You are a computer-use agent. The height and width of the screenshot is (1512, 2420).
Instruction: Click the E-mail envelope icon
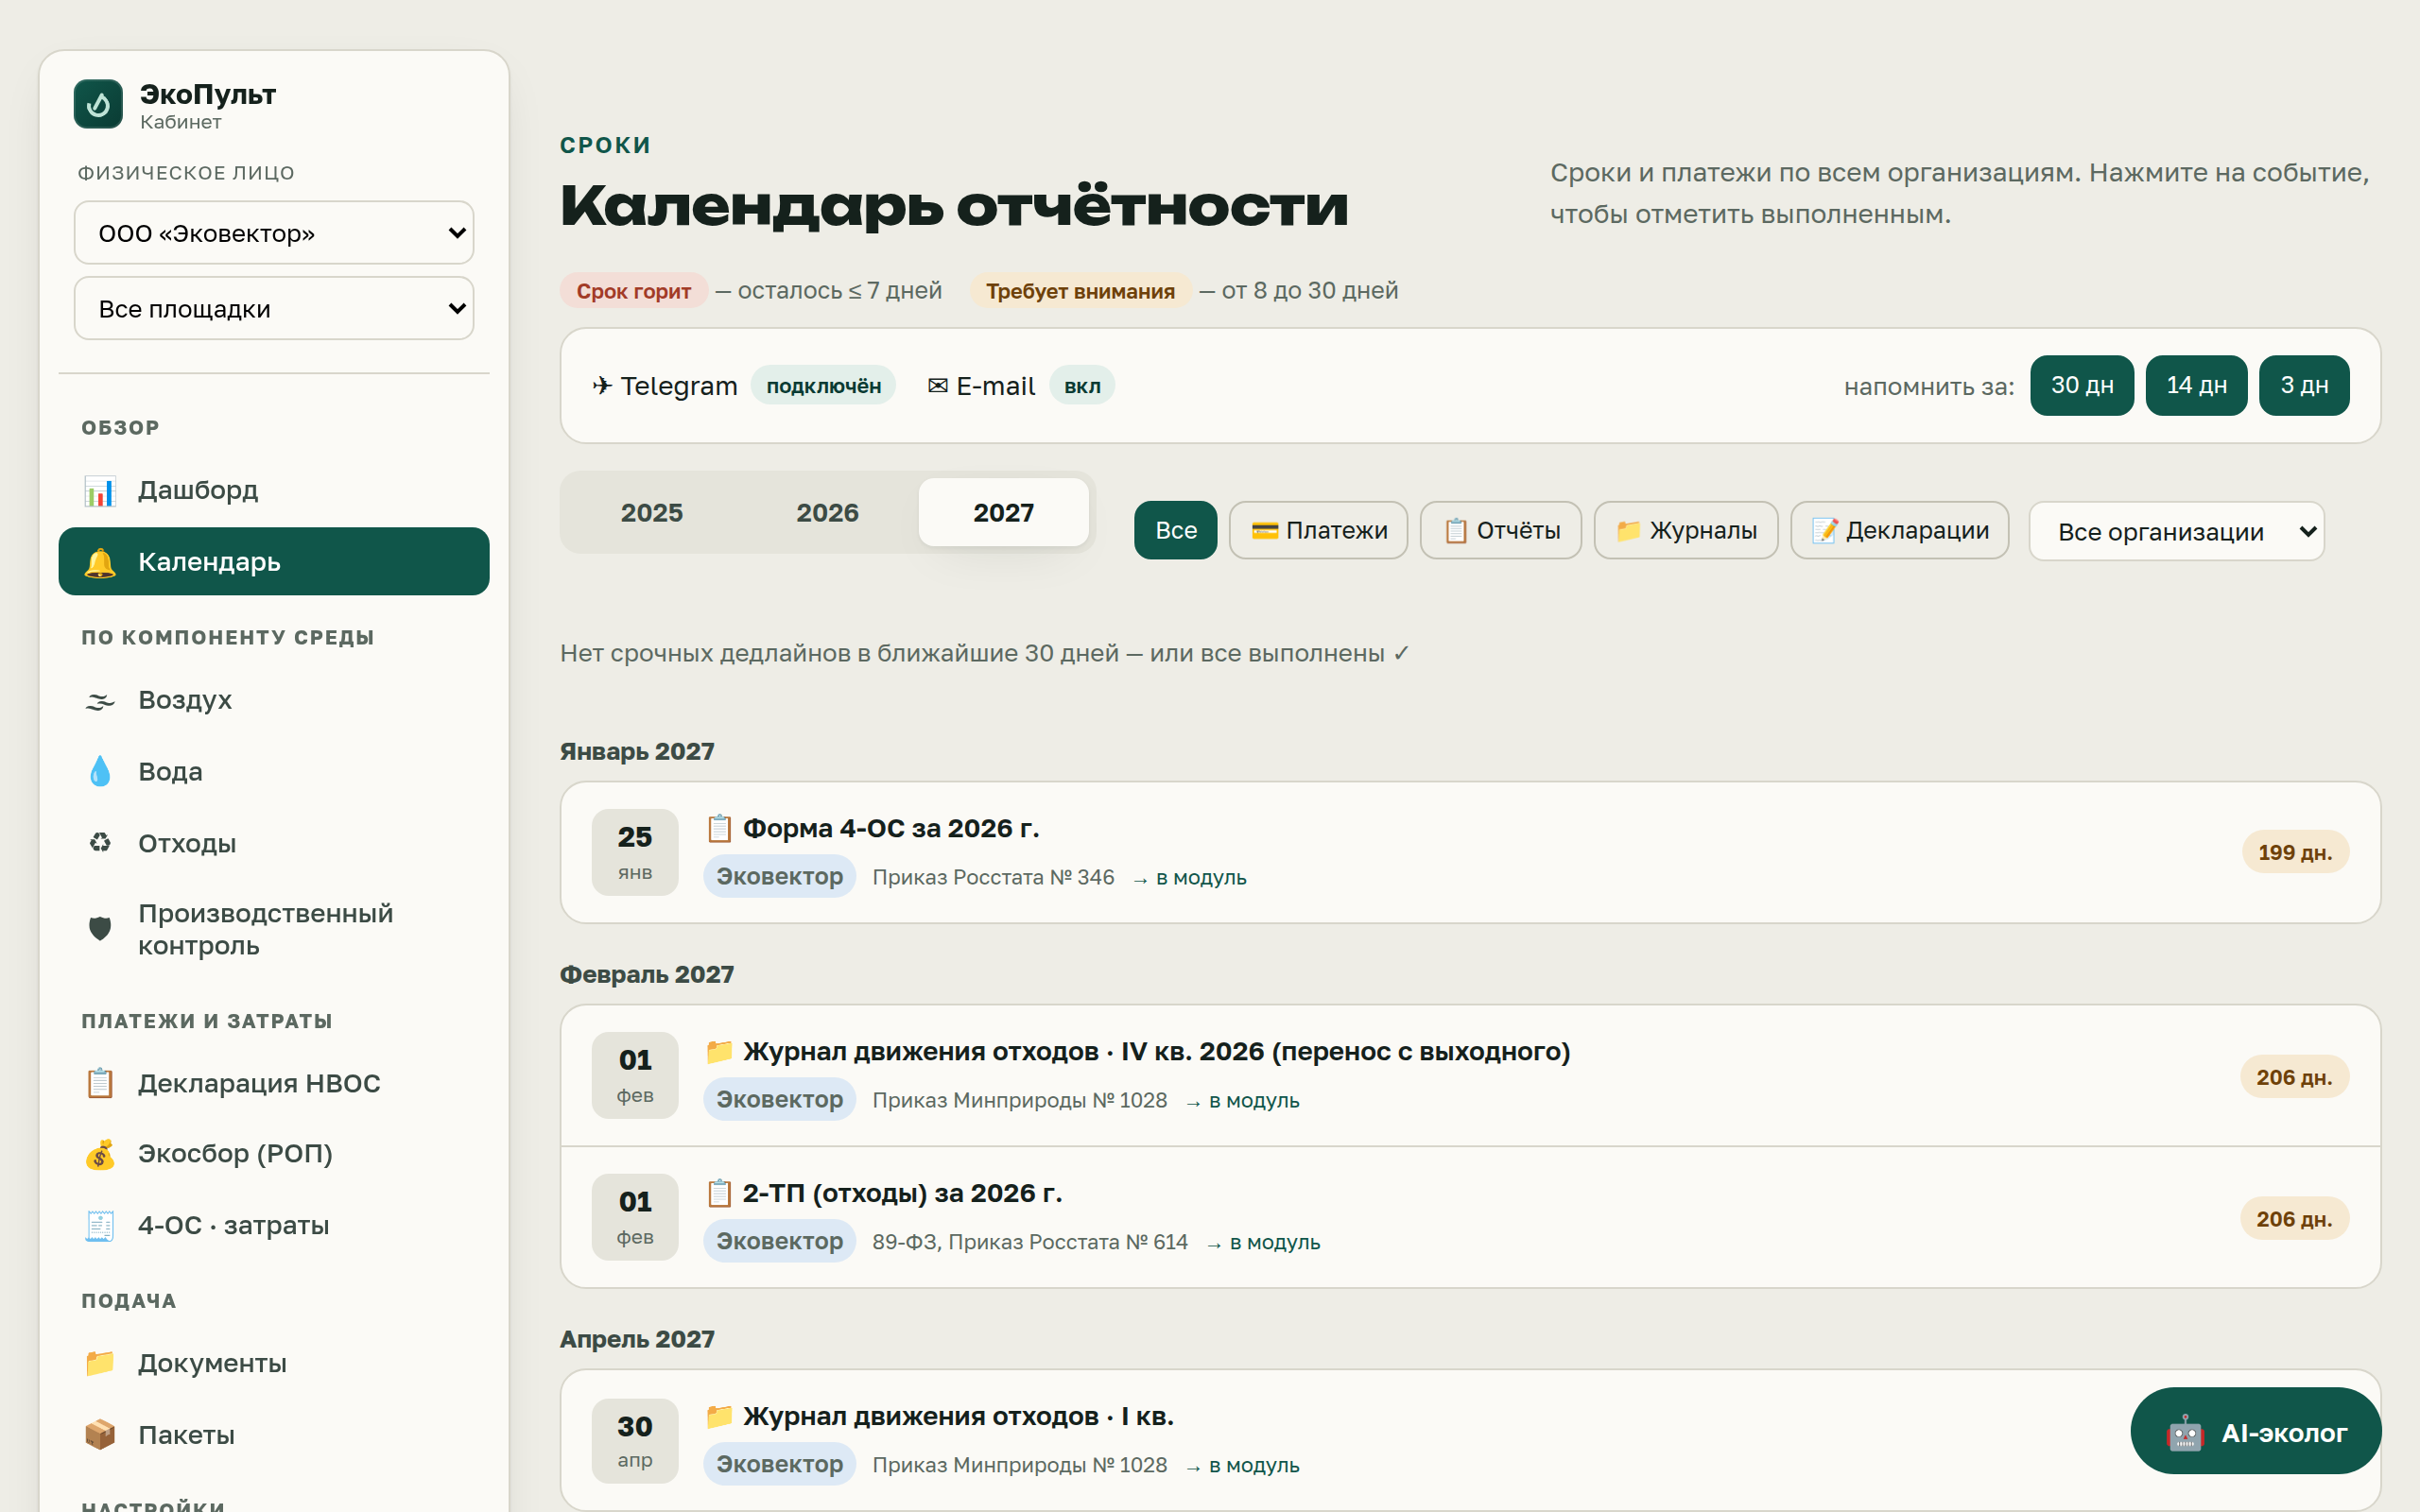coord(938,386)
